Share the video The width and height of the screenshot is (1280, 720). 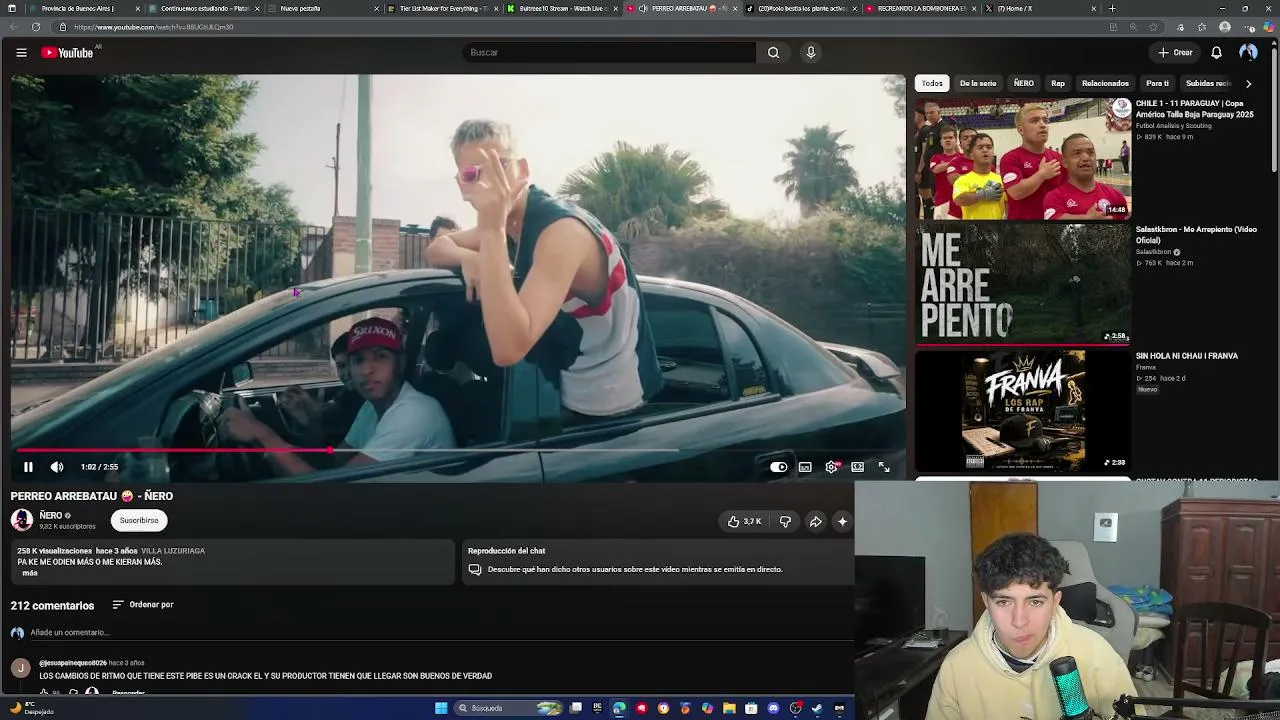tap(816, 521)
